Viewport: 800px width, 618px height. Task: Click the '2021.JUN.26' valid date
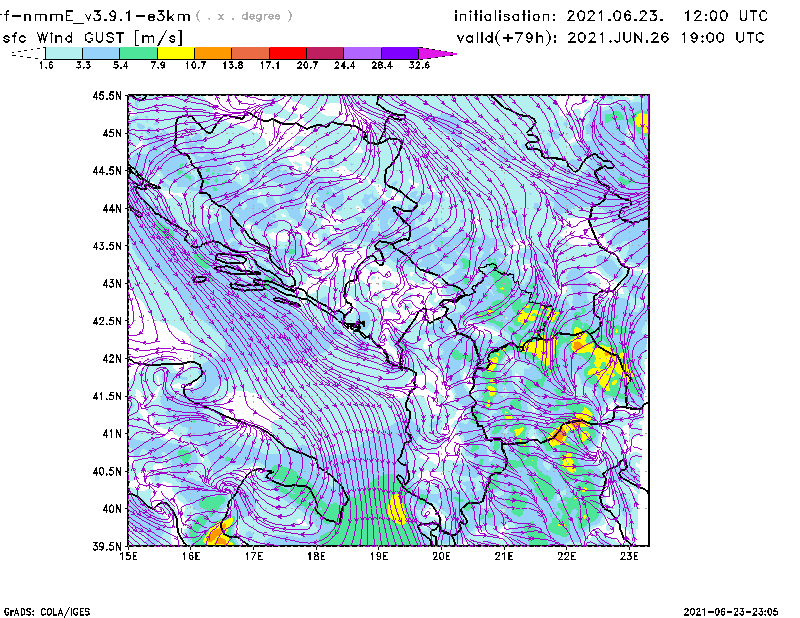coord(618,38)
